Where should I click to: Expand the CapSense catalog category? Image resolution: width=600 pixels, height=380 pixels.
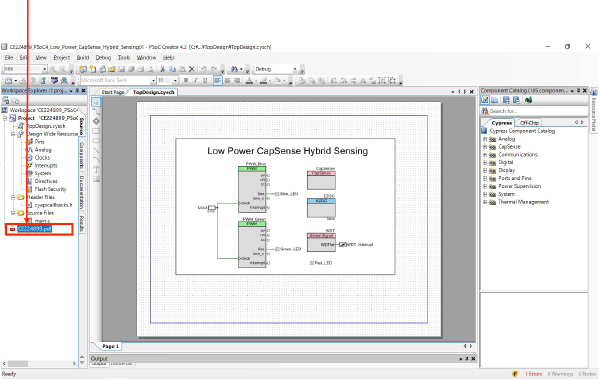coord(485,147)
